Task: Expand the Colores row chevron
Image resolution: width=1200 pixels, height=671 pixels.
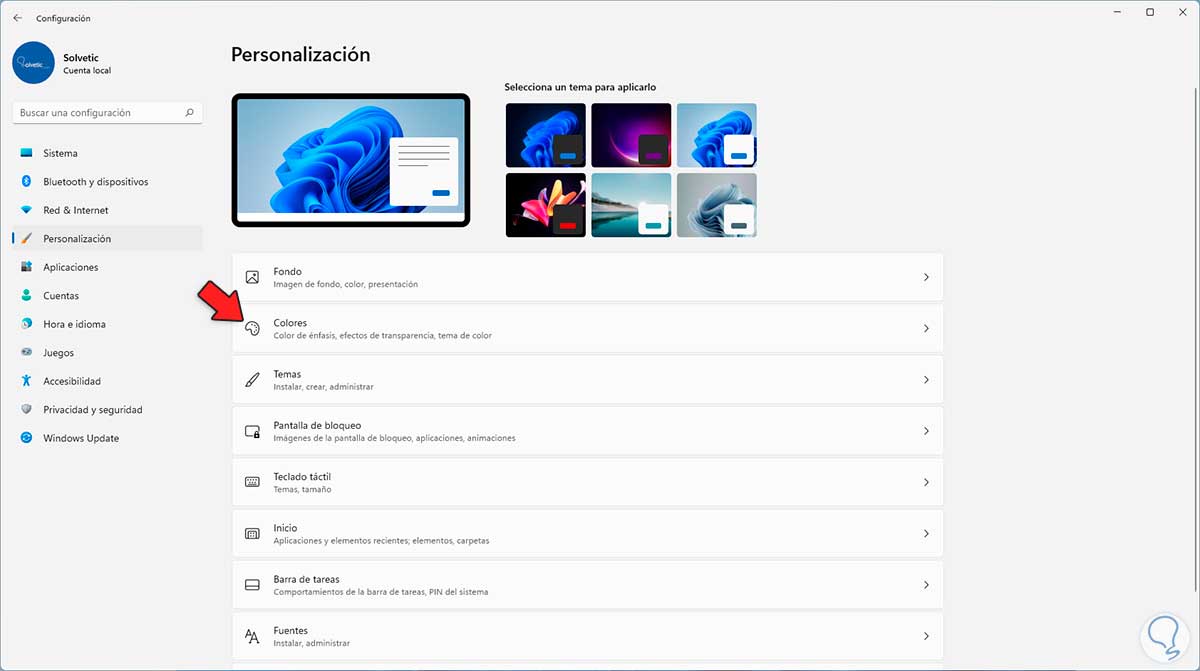Action: pos(926,328)
